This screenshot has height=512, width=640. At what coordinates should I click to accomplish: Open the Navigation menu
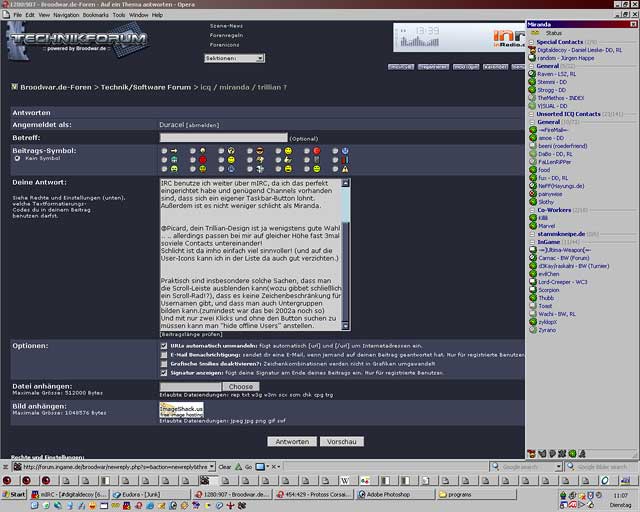point(66,15)
